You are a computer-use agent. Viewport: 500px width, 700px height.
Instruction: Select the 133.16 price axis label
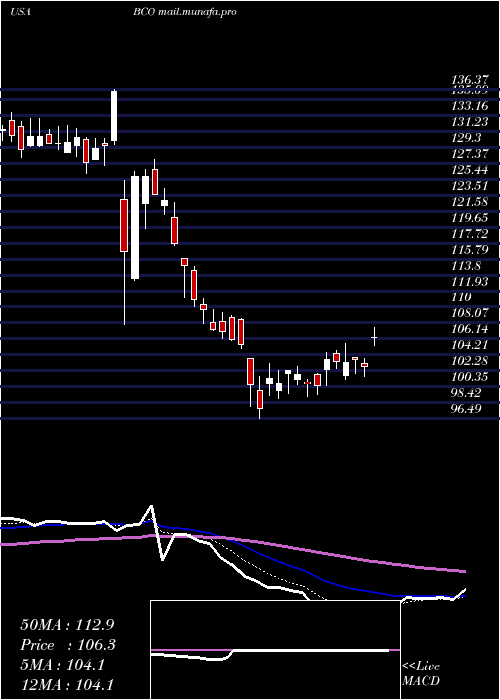pyautogui.click(x=470, y=106)
